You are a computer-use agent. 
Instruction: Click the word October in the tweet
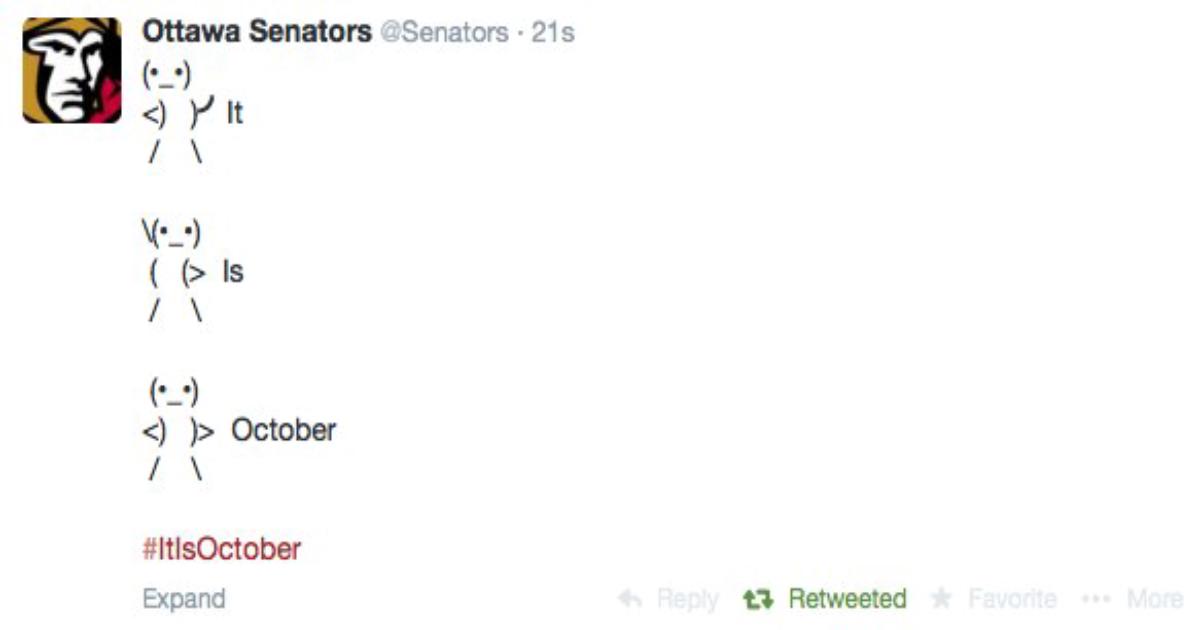284,431
